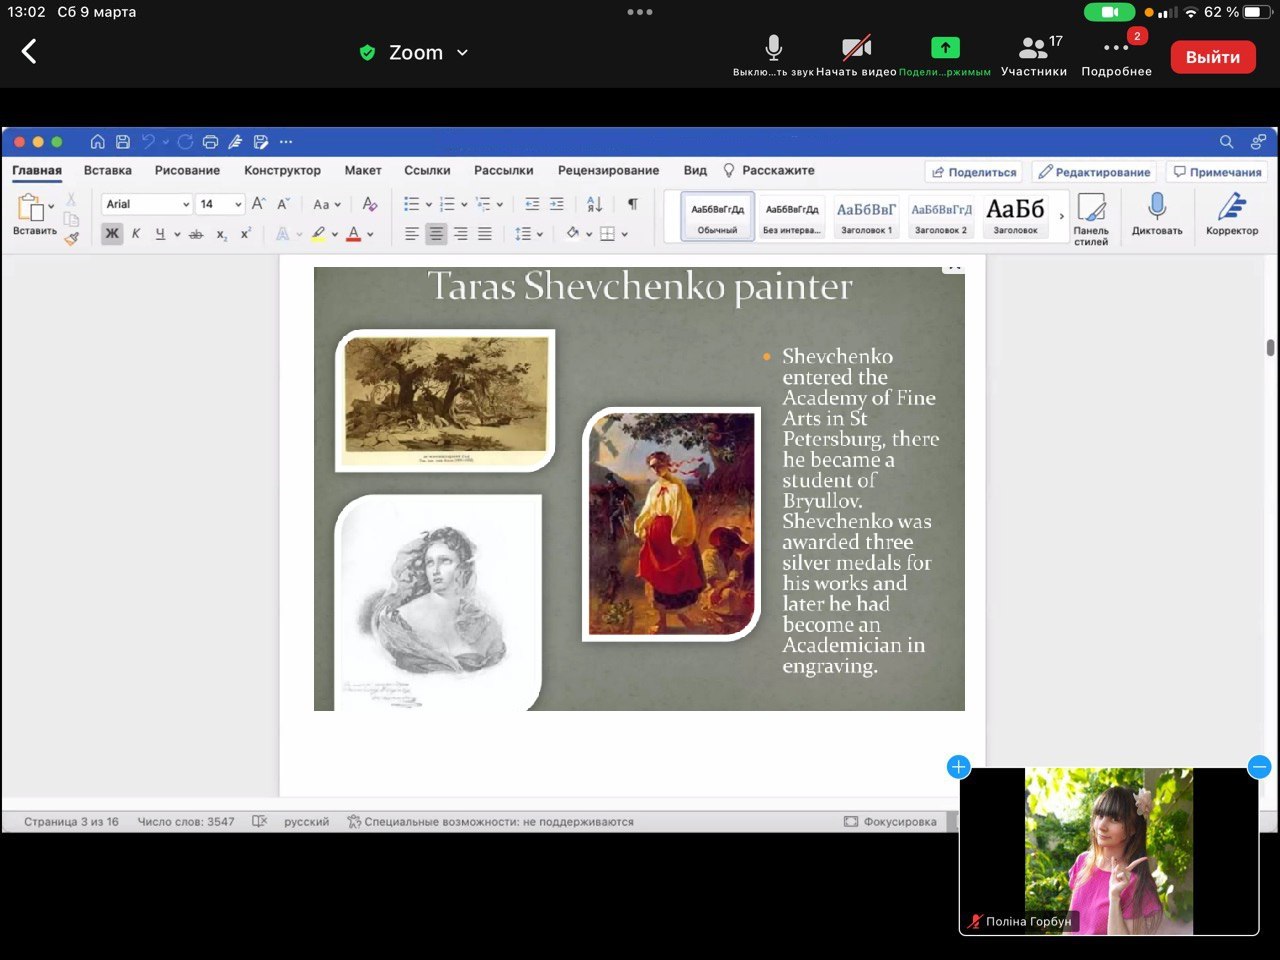Open the Конструктор ribbon tab
The image size is (1280, 960).
tap(282, 171)
